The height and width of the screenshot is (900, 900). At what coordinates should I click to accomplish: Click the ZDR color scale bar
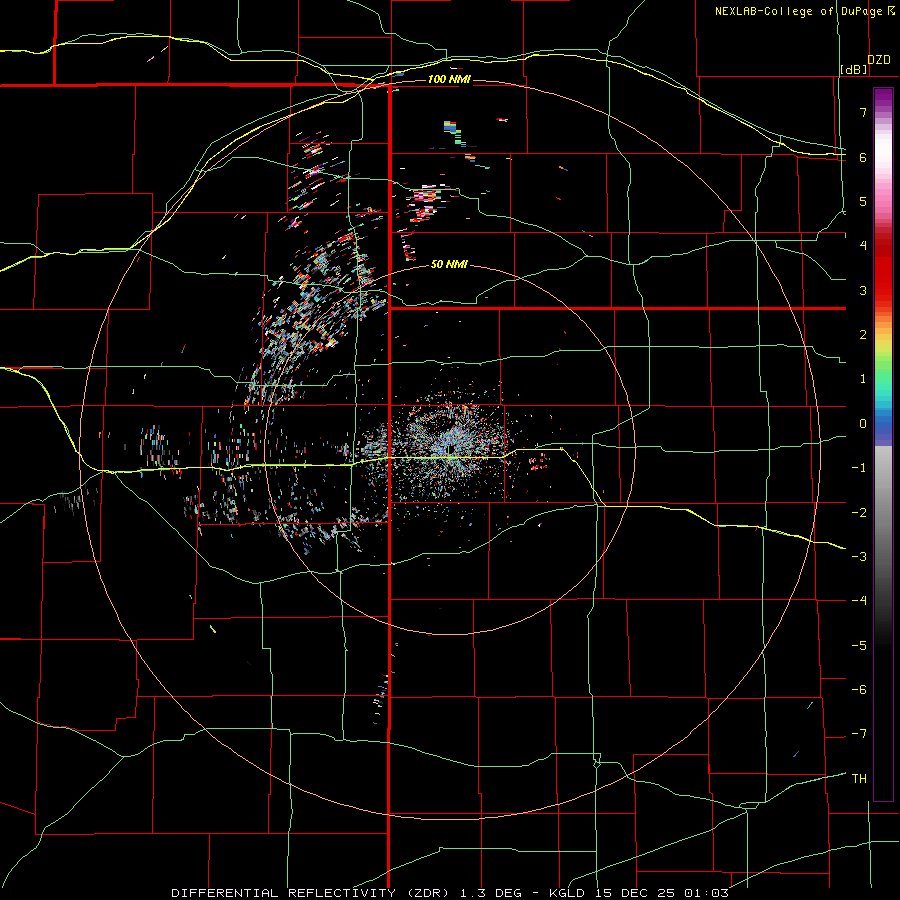click(883, 444)
